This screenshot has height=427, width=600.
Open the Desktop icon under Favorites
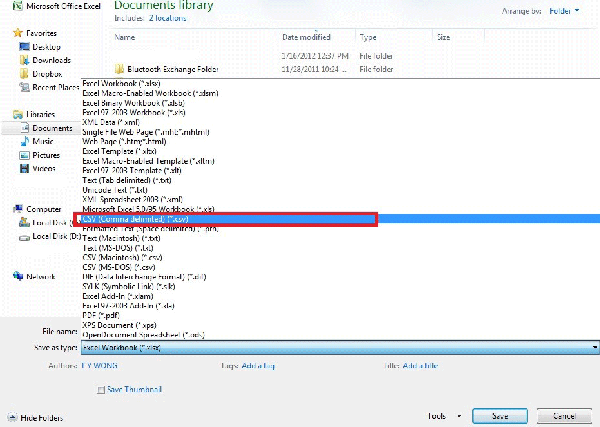(x=24, y=47)
